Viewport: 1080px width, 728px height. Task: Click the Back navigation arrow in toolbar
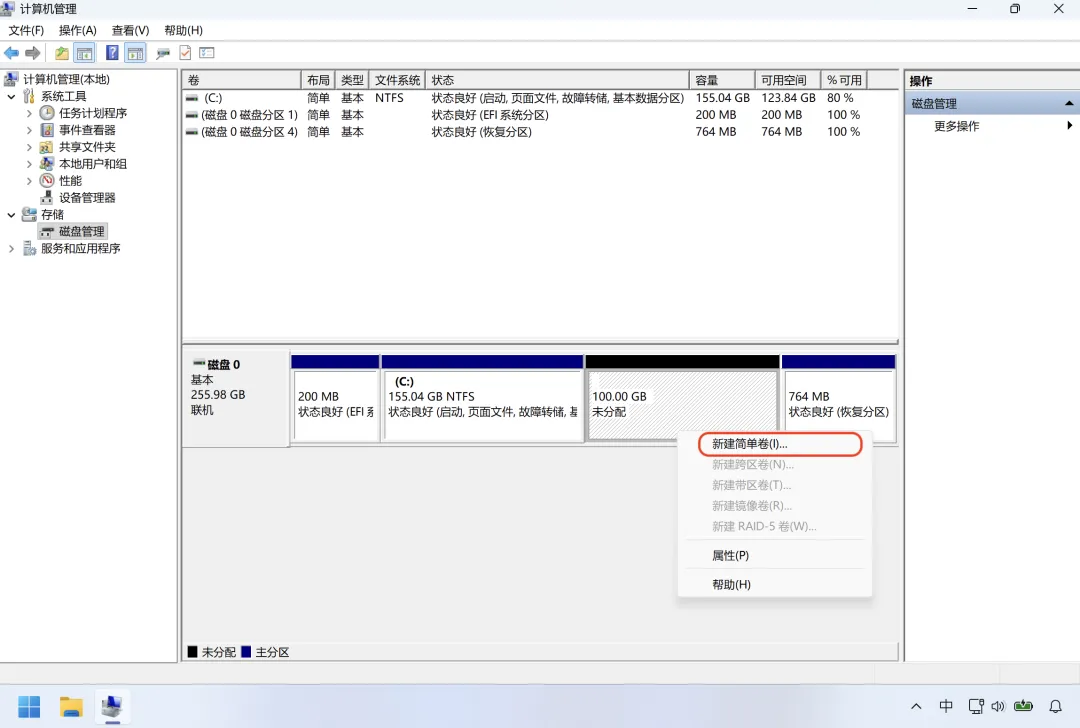coord(12,52)
